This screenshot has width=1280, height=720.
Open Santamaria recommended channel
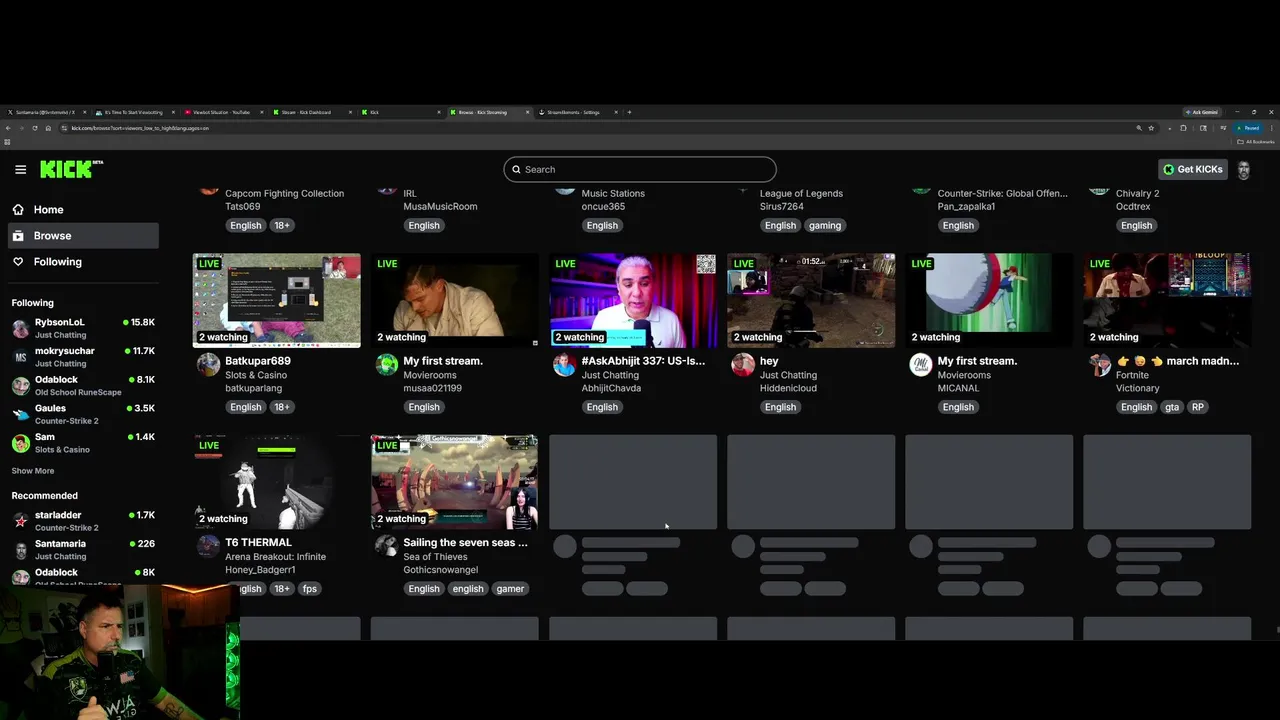pos(83,549)
